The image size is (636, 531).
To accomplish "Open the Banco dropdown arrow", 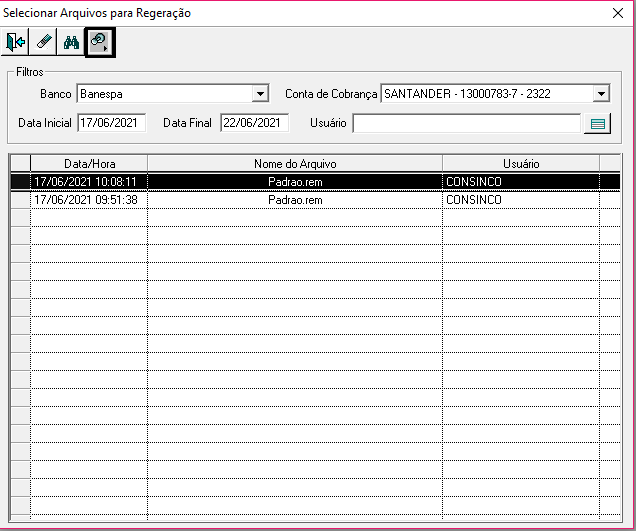I will point(260,94).
